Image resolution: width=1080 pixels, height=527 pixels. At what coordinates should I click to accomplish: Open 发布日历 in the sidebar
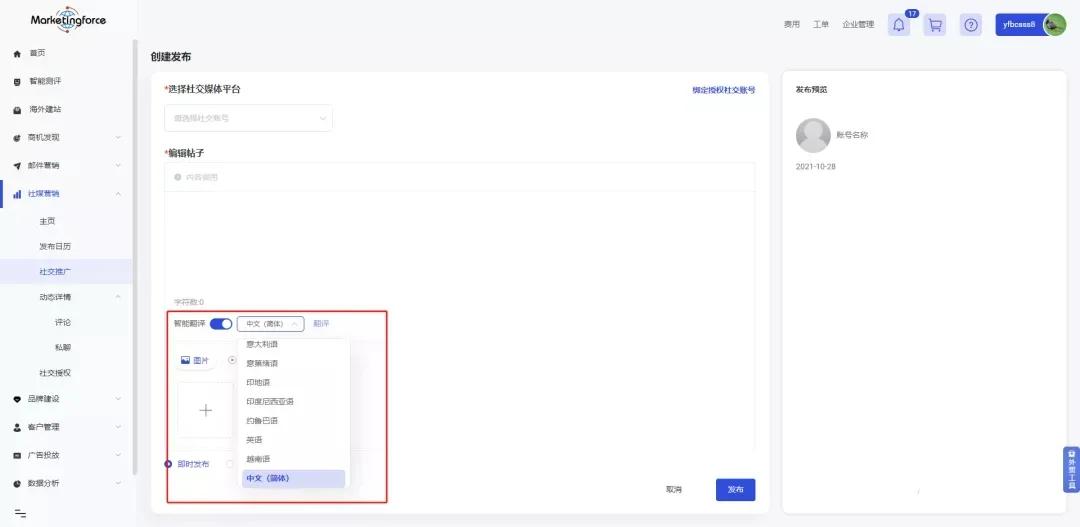coord(55,247)
